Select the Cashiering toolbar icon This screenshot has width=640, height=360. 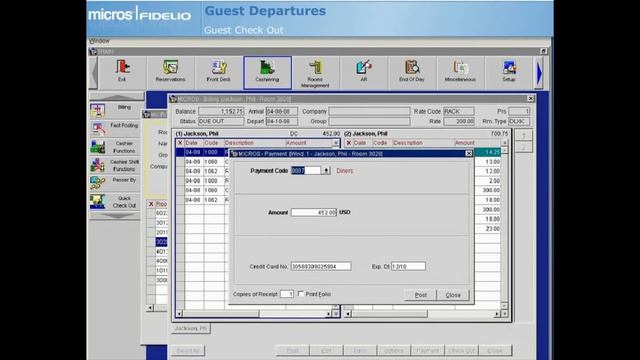coord(267,72)
